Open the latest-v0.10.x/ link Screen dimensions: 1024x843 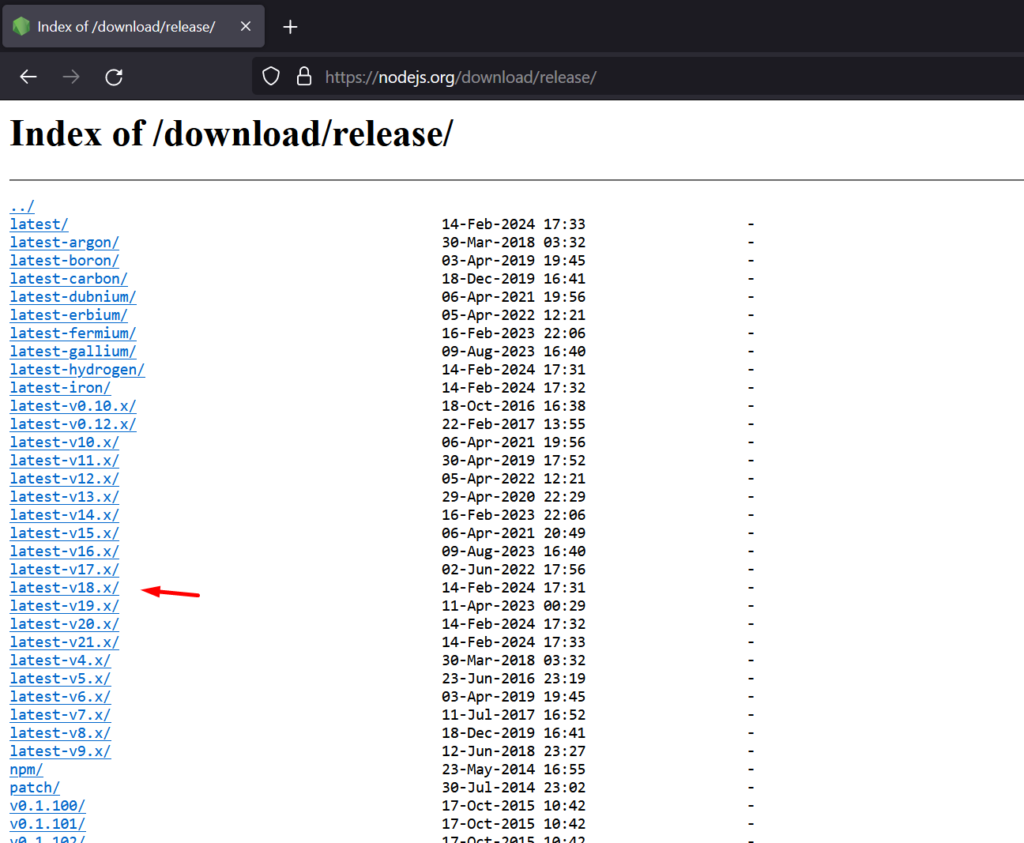pos(73,406)
